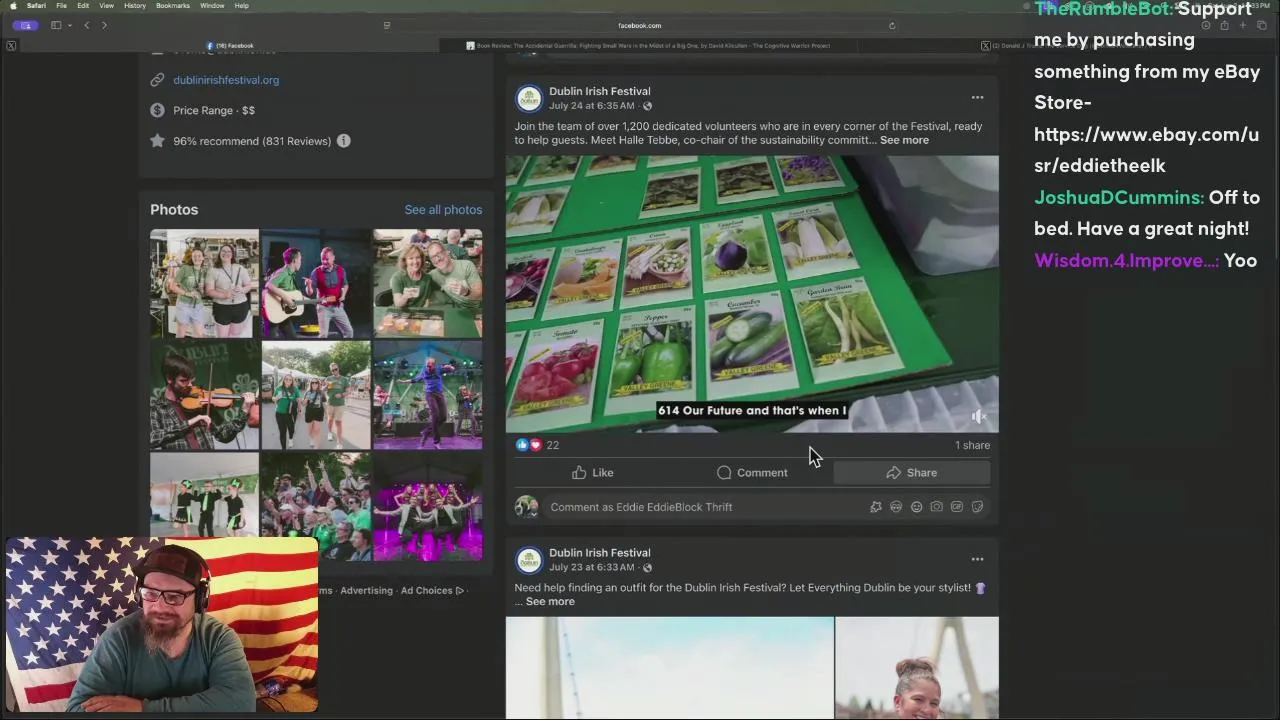The width and height of the screenshot is (1280, 720).
Task: Open the History menu
Action: (x=135, y=6)
